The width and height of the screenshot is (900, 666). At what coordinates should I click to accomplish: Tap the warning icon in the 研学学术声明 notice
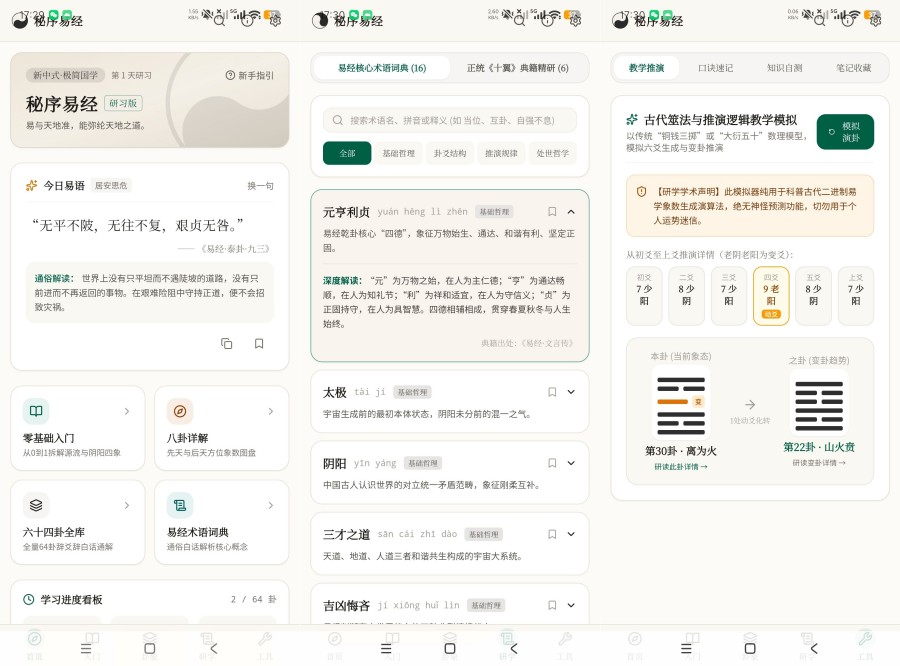(x=641, y=192)
